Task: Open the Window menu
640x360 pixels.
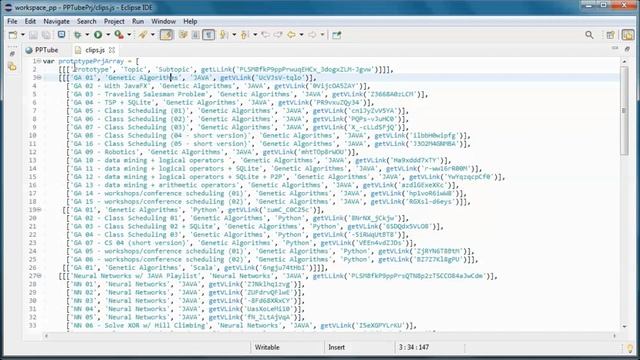Action: [x=163, y=21]
